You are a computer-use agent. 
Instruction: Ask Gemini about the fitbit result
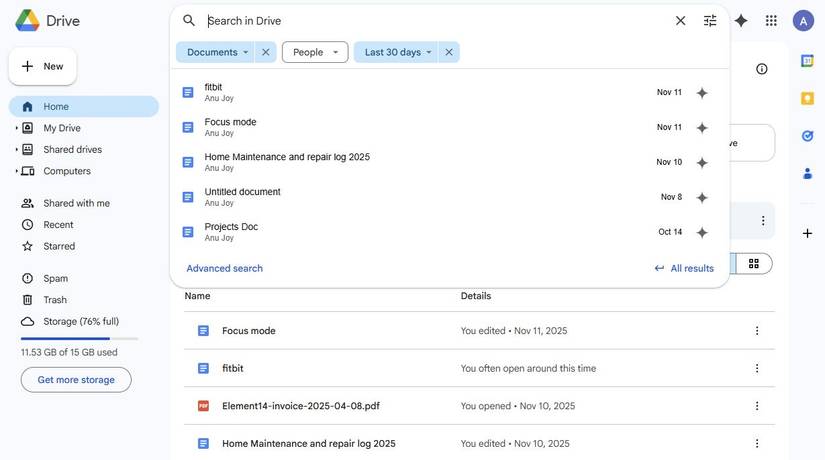(702, 93)
